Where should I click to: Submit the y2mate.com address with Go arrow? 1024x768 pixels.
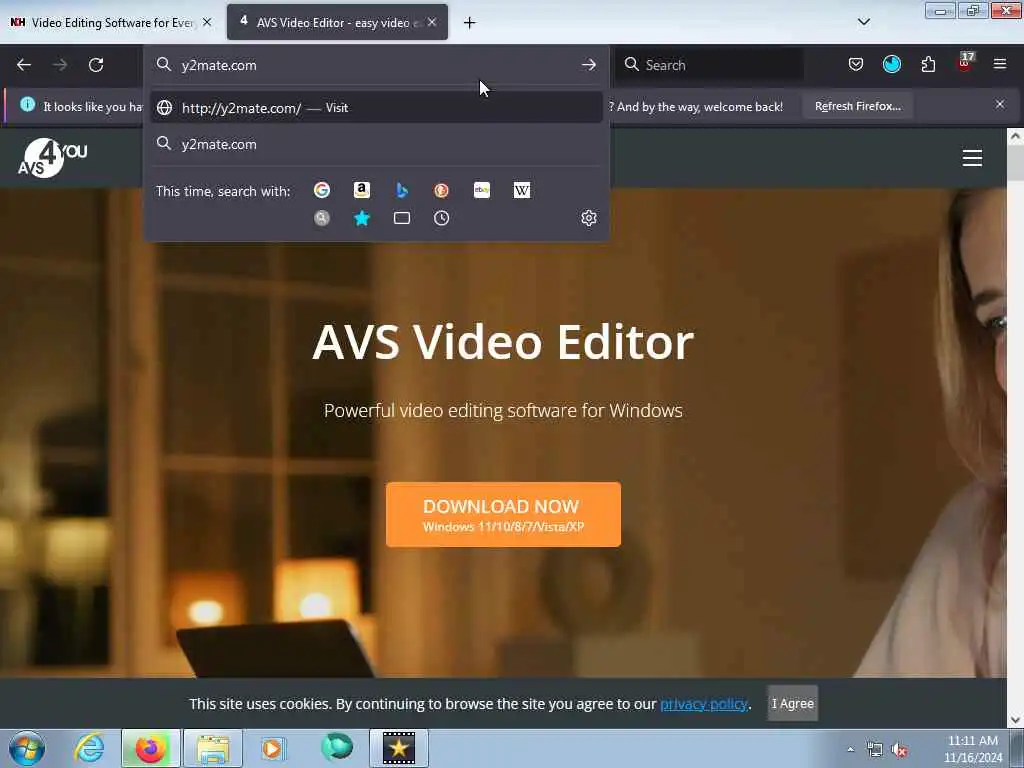[588, 65]
